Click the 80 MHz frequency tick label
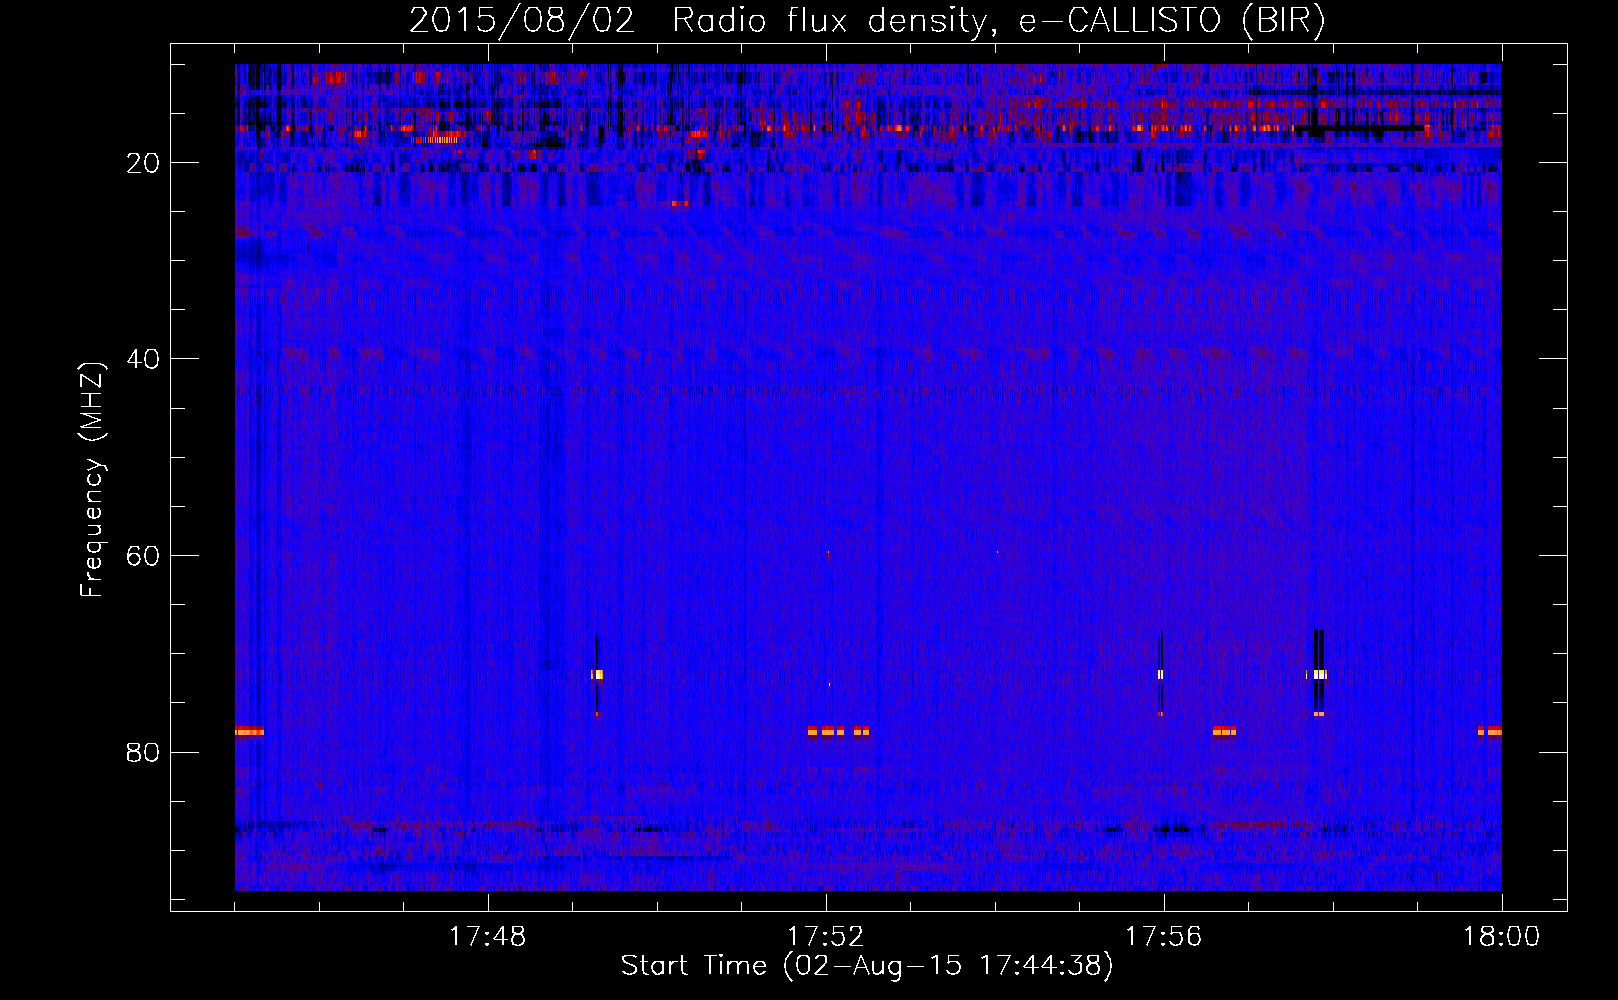This screenshot has height=1000, width=1618. 144,752
